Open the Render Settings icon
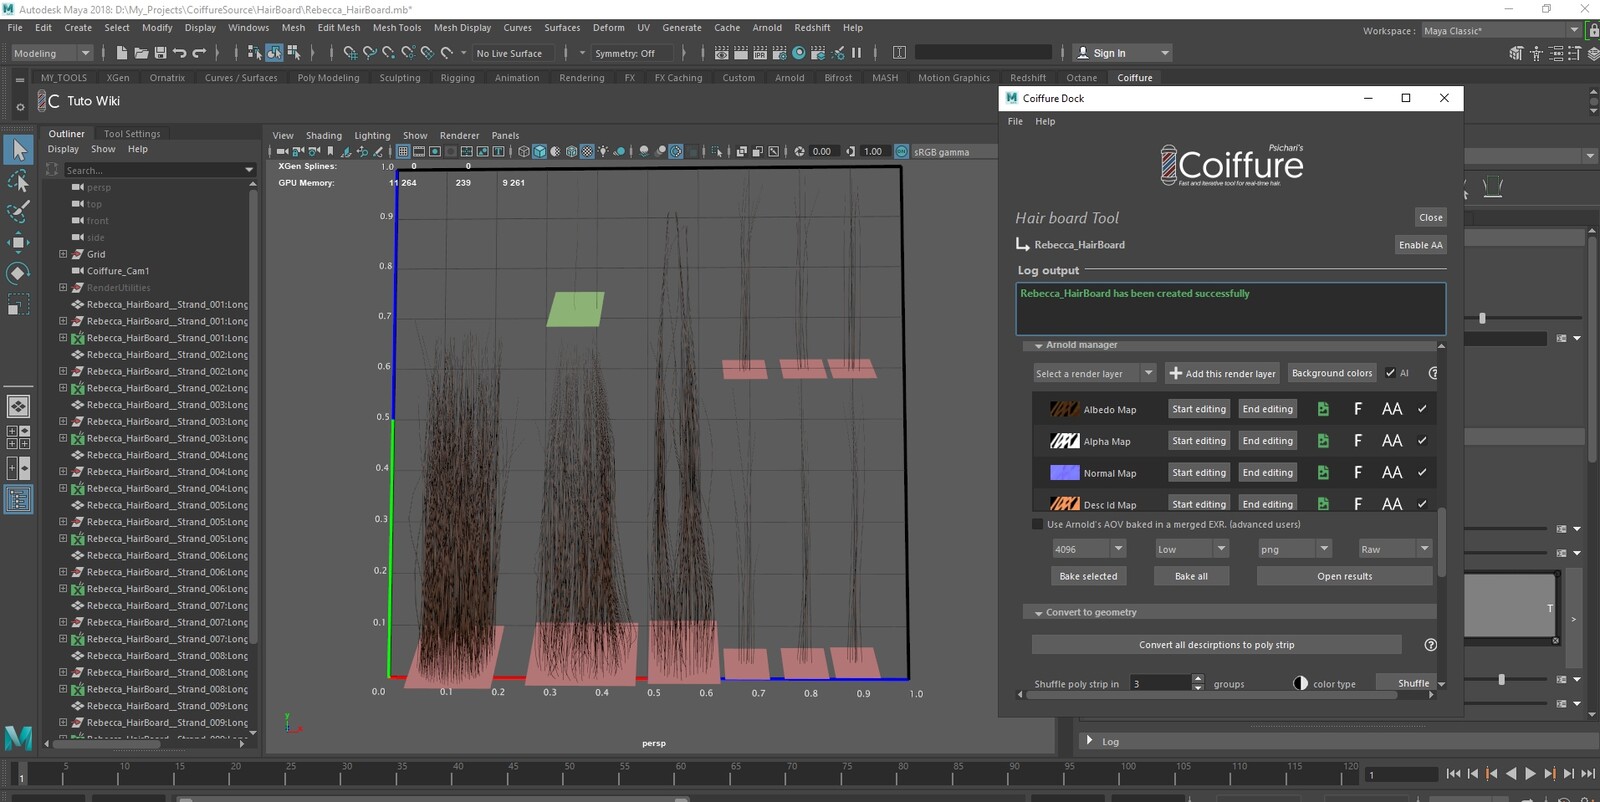This screenshot has height=802, width=1600. (x=780, y=53)
